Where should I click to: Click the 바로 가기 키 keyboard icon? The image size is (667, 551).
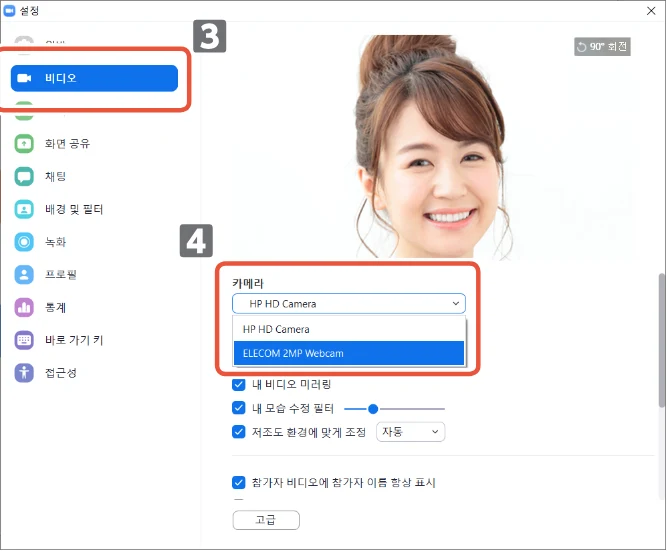[24, 340]
